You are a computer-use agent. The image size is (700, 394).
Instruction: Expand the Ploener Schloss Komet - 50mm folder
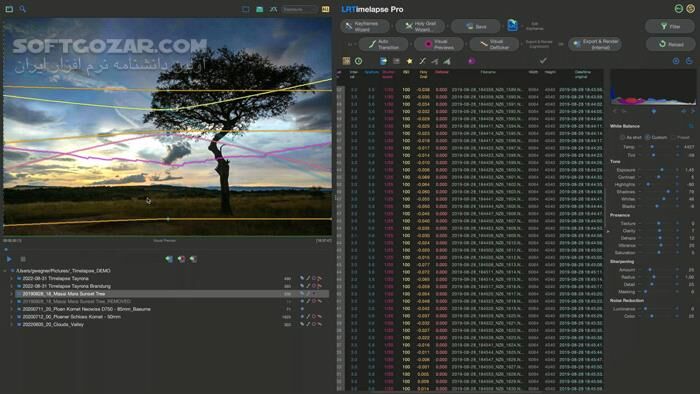click(12, 317)
